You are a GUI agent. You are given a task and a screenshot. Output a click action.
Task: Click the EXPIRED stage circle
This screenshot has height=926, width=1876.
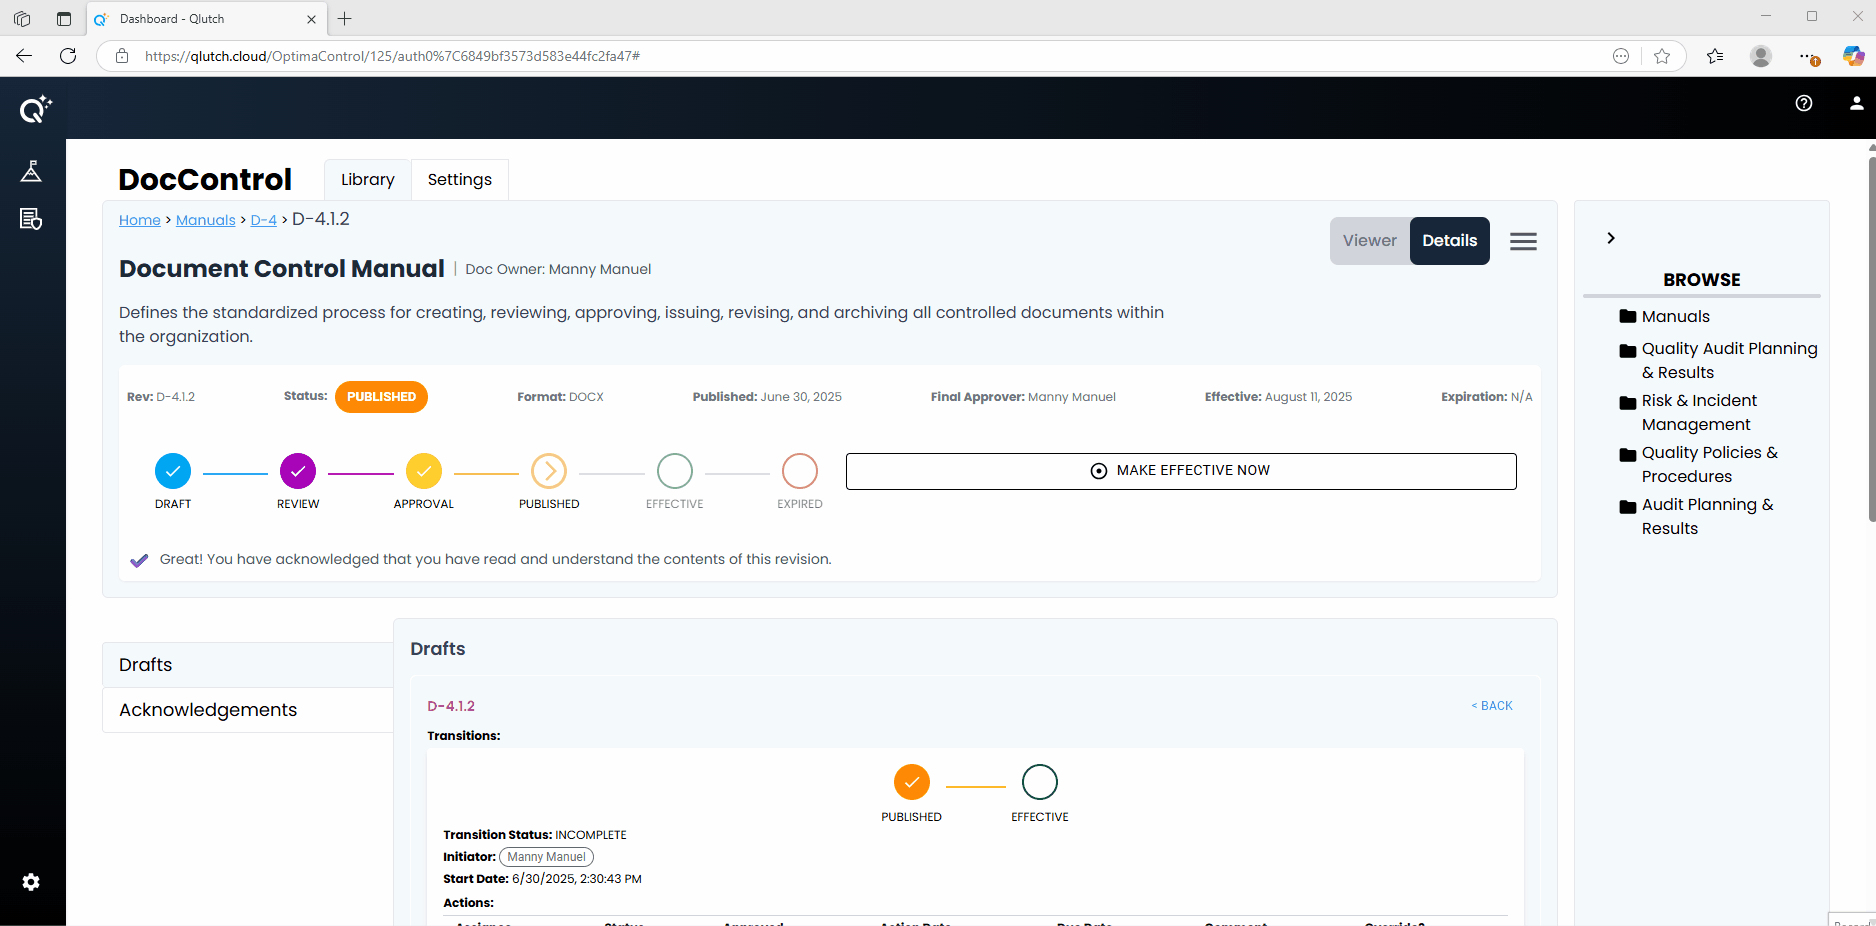click(x=800, y=471)
